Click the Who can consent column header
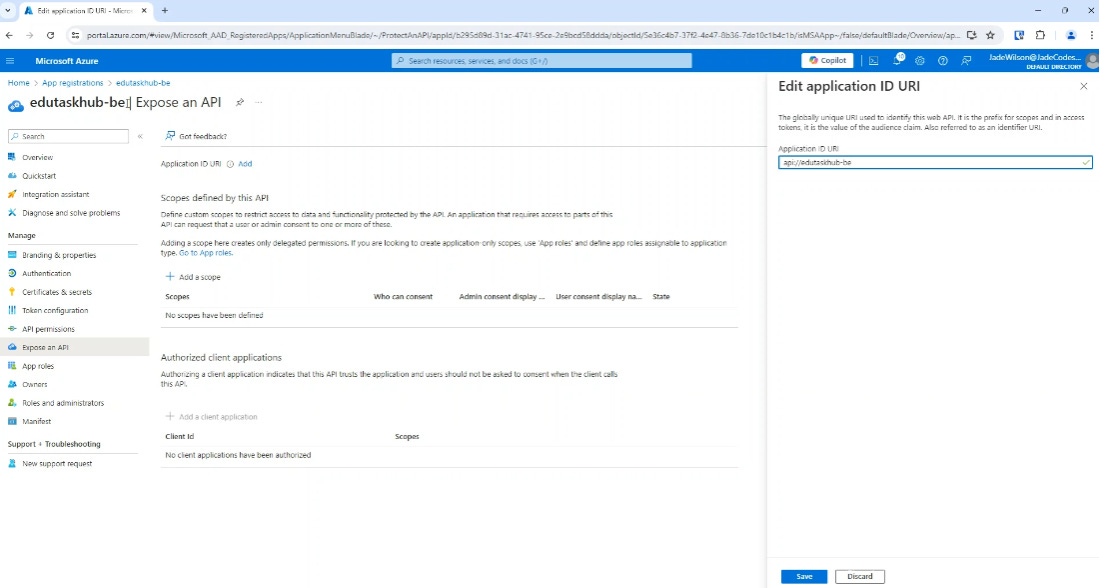 [x=403, y=296]
